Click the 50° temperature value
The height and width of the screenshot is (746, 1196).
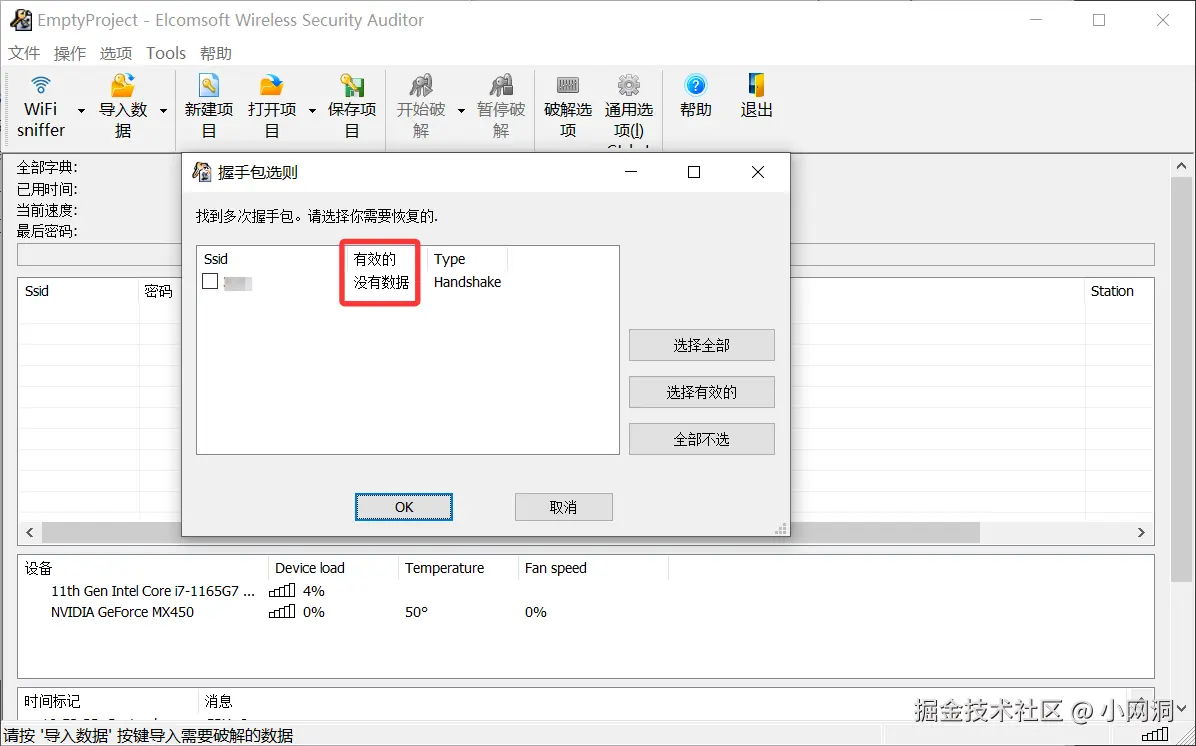pyautogui.click(x=416, y=613)
